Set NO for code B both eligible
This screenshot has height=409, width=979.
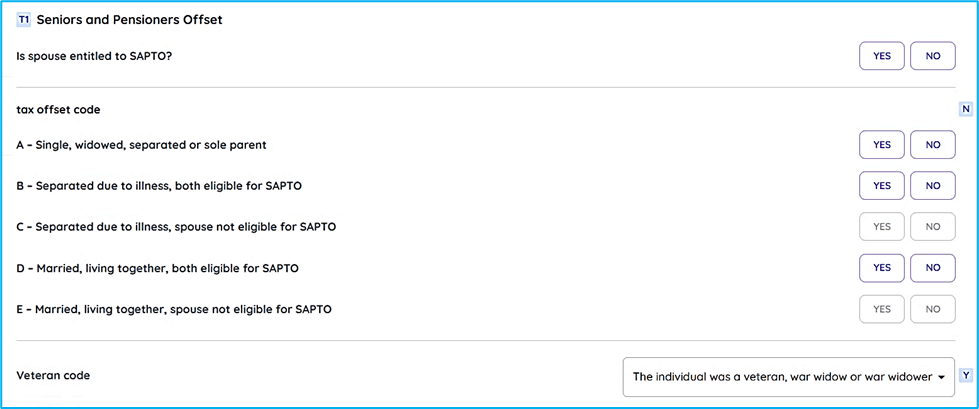point(933,185)
